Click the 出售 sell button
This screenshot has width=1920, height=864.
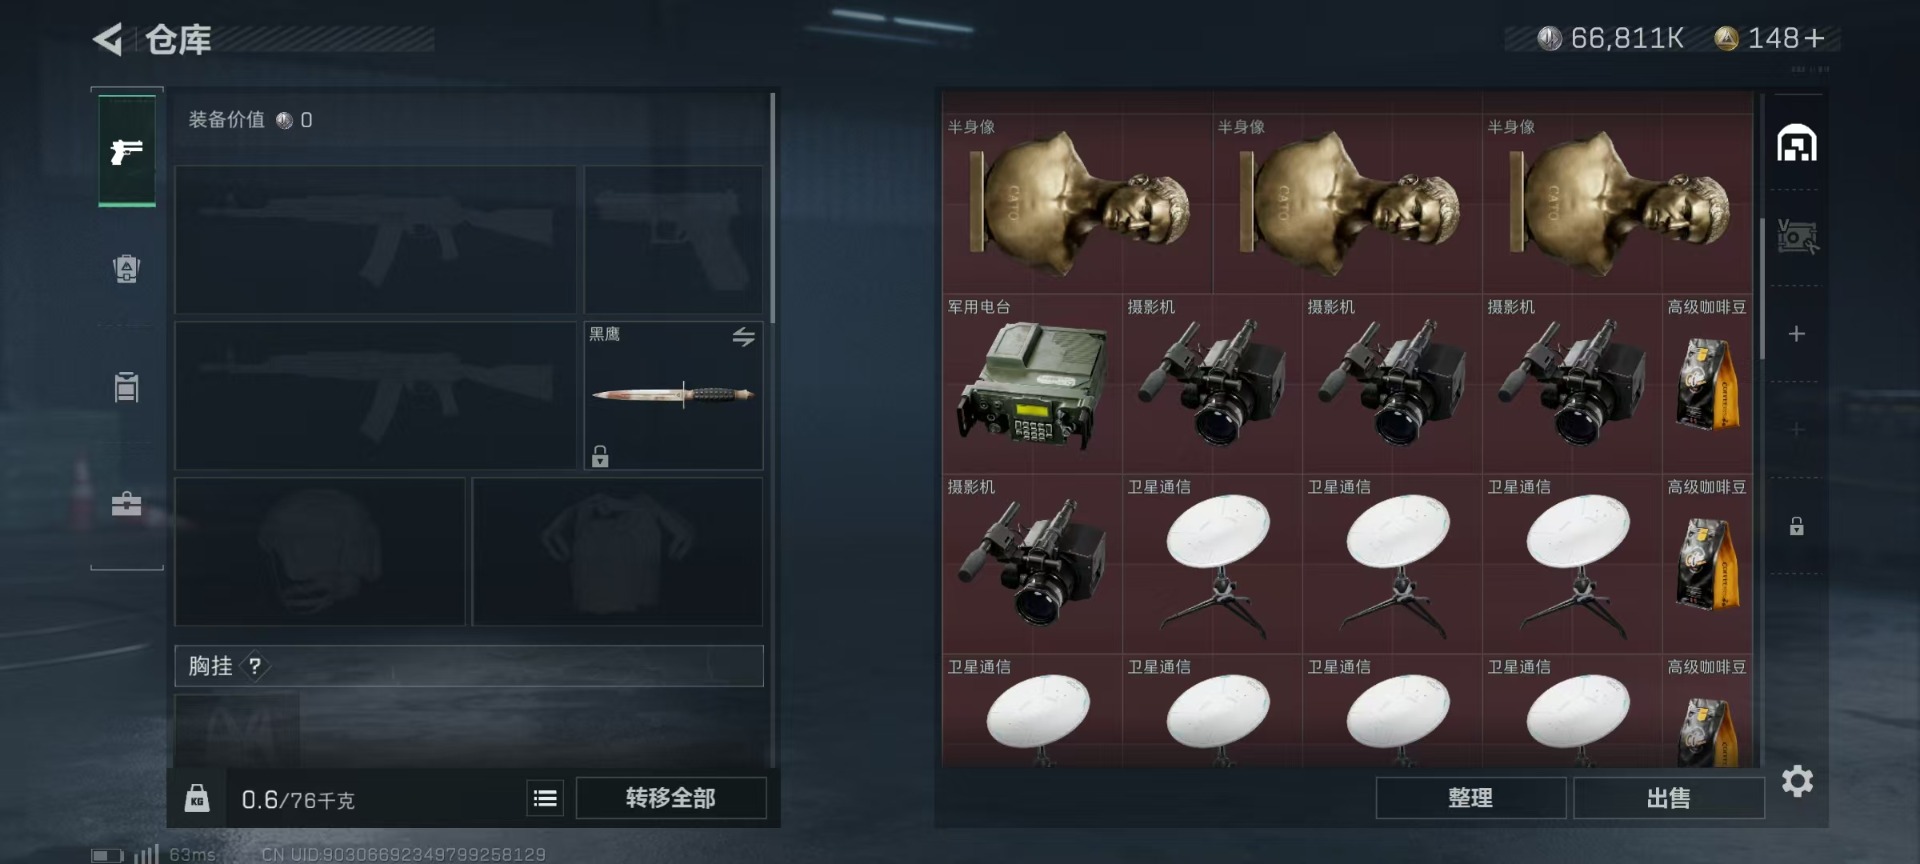[x=1669, y=798]
